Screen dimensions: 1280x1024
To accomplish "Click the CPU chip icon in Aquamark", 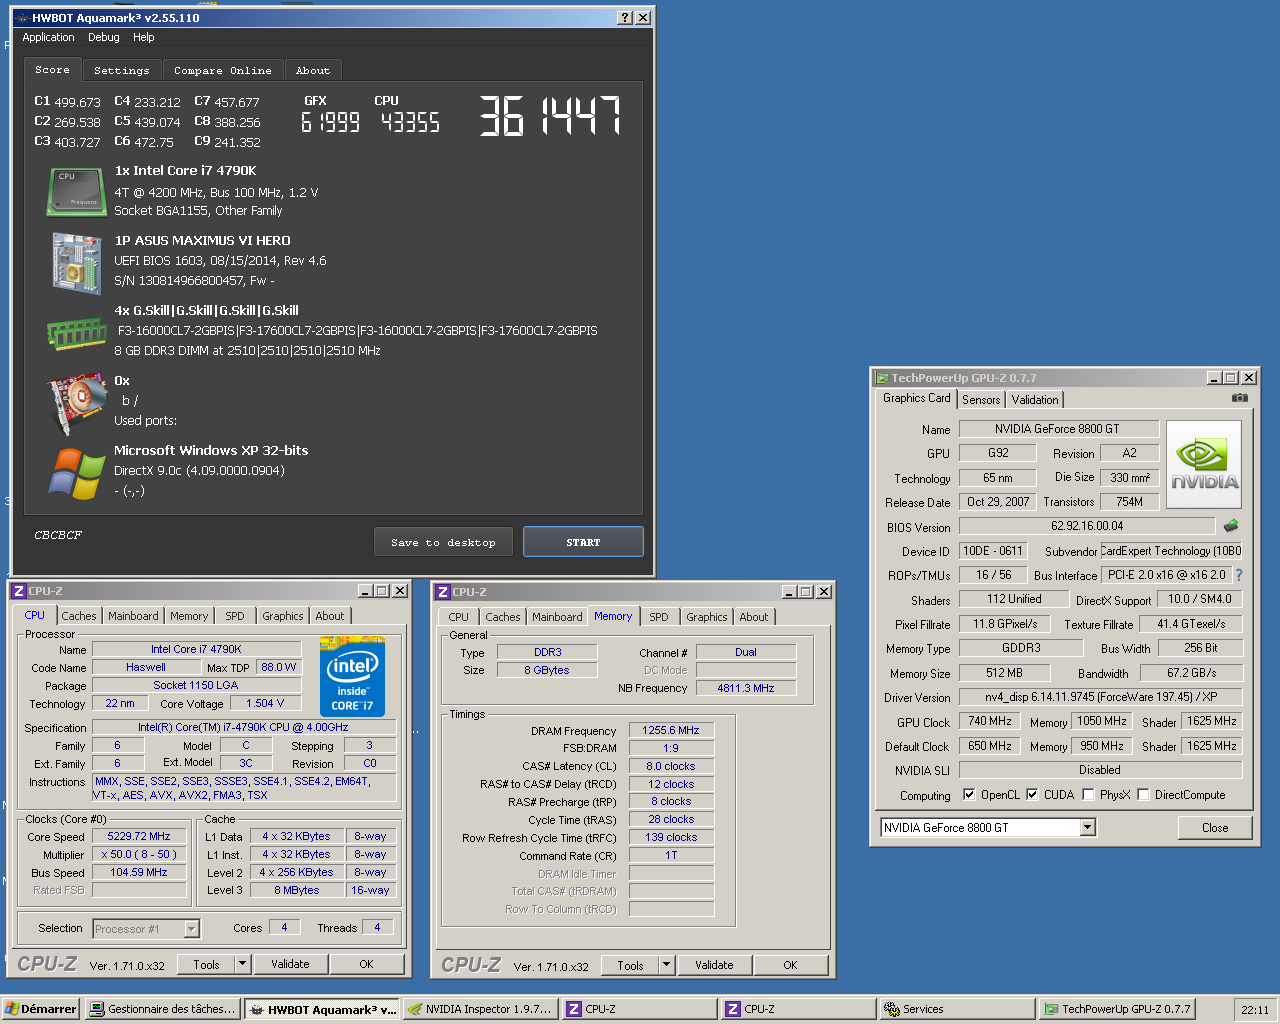I will click(77, 192).
